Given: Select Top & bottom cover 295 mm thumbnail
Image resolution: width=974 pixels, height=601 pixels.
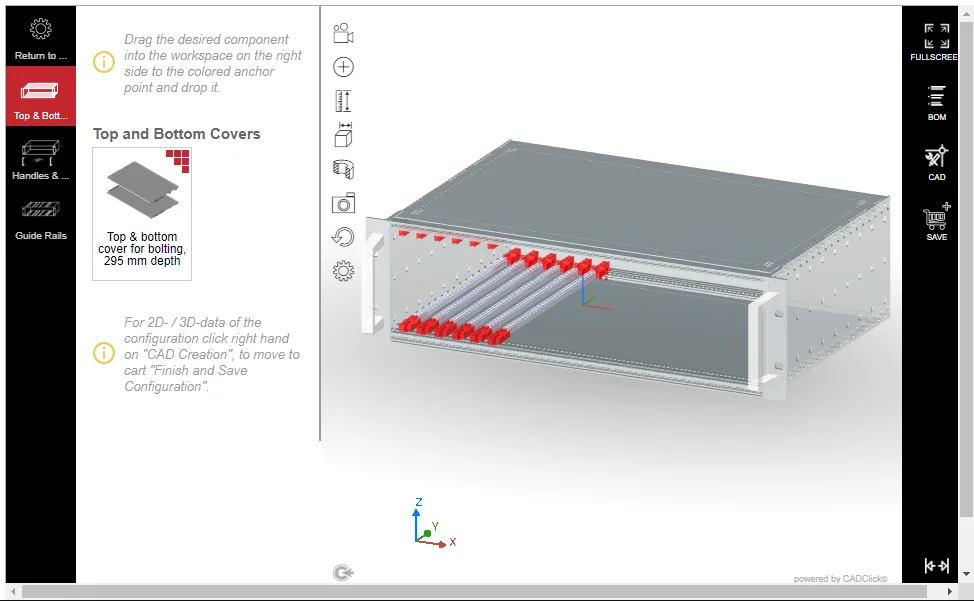Looking at the screenshot, I should click(x=142, y=213).
